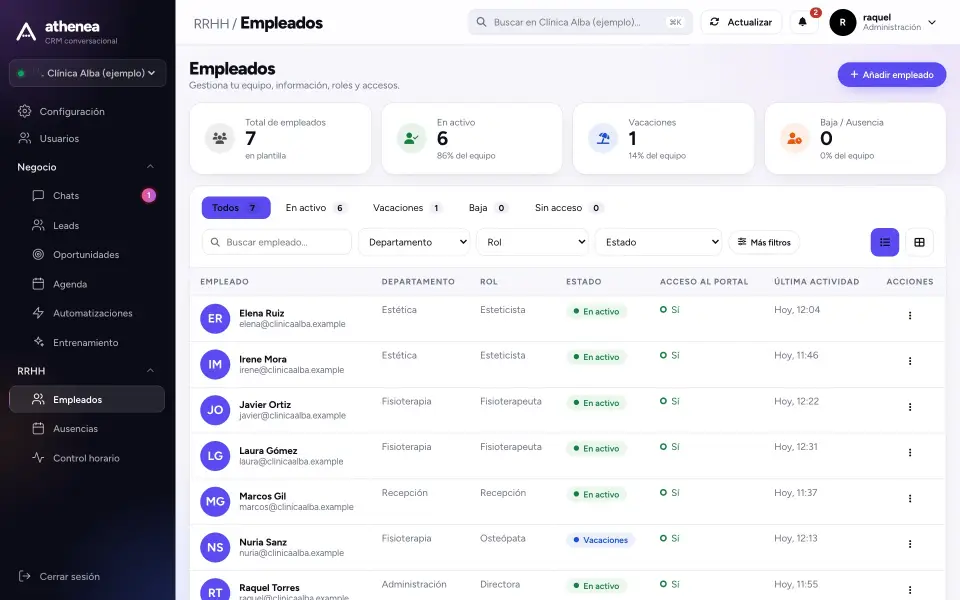Viewport: 960px width, 600px height.
Task: Click the Actualizar button
Action: click(x=741, y=22)
